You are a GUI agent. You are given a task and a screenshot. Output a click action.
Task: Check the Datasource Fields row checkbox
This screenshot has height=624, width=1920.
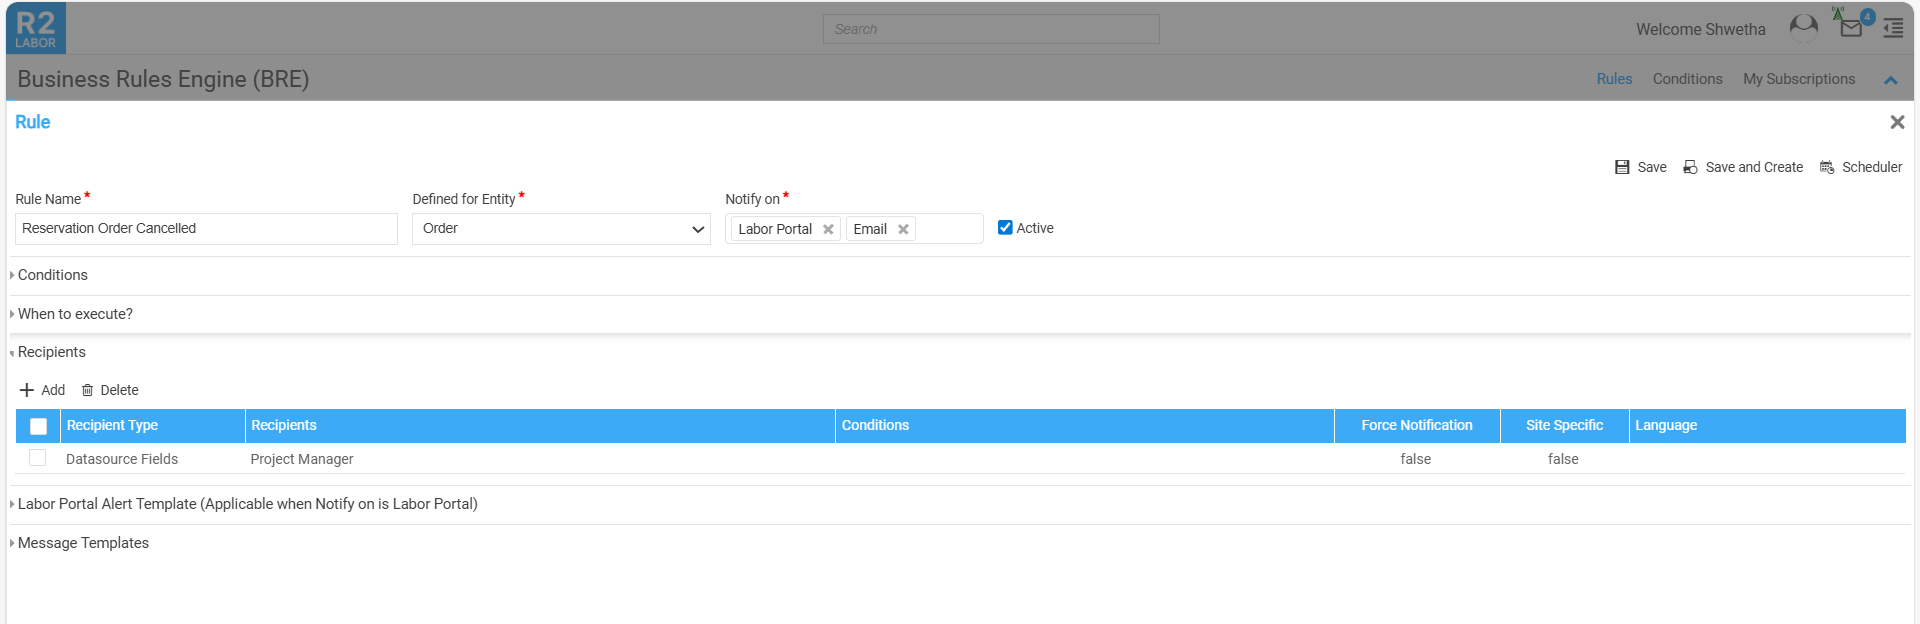pyautogui.click(x=38, y=458)
